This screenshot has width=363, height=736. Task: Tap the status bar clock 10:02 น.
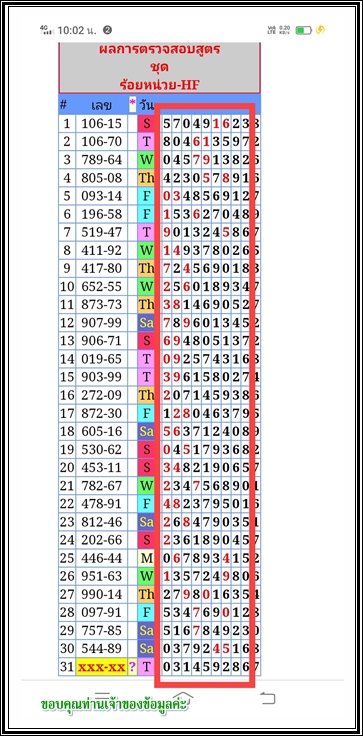point(77,31)
